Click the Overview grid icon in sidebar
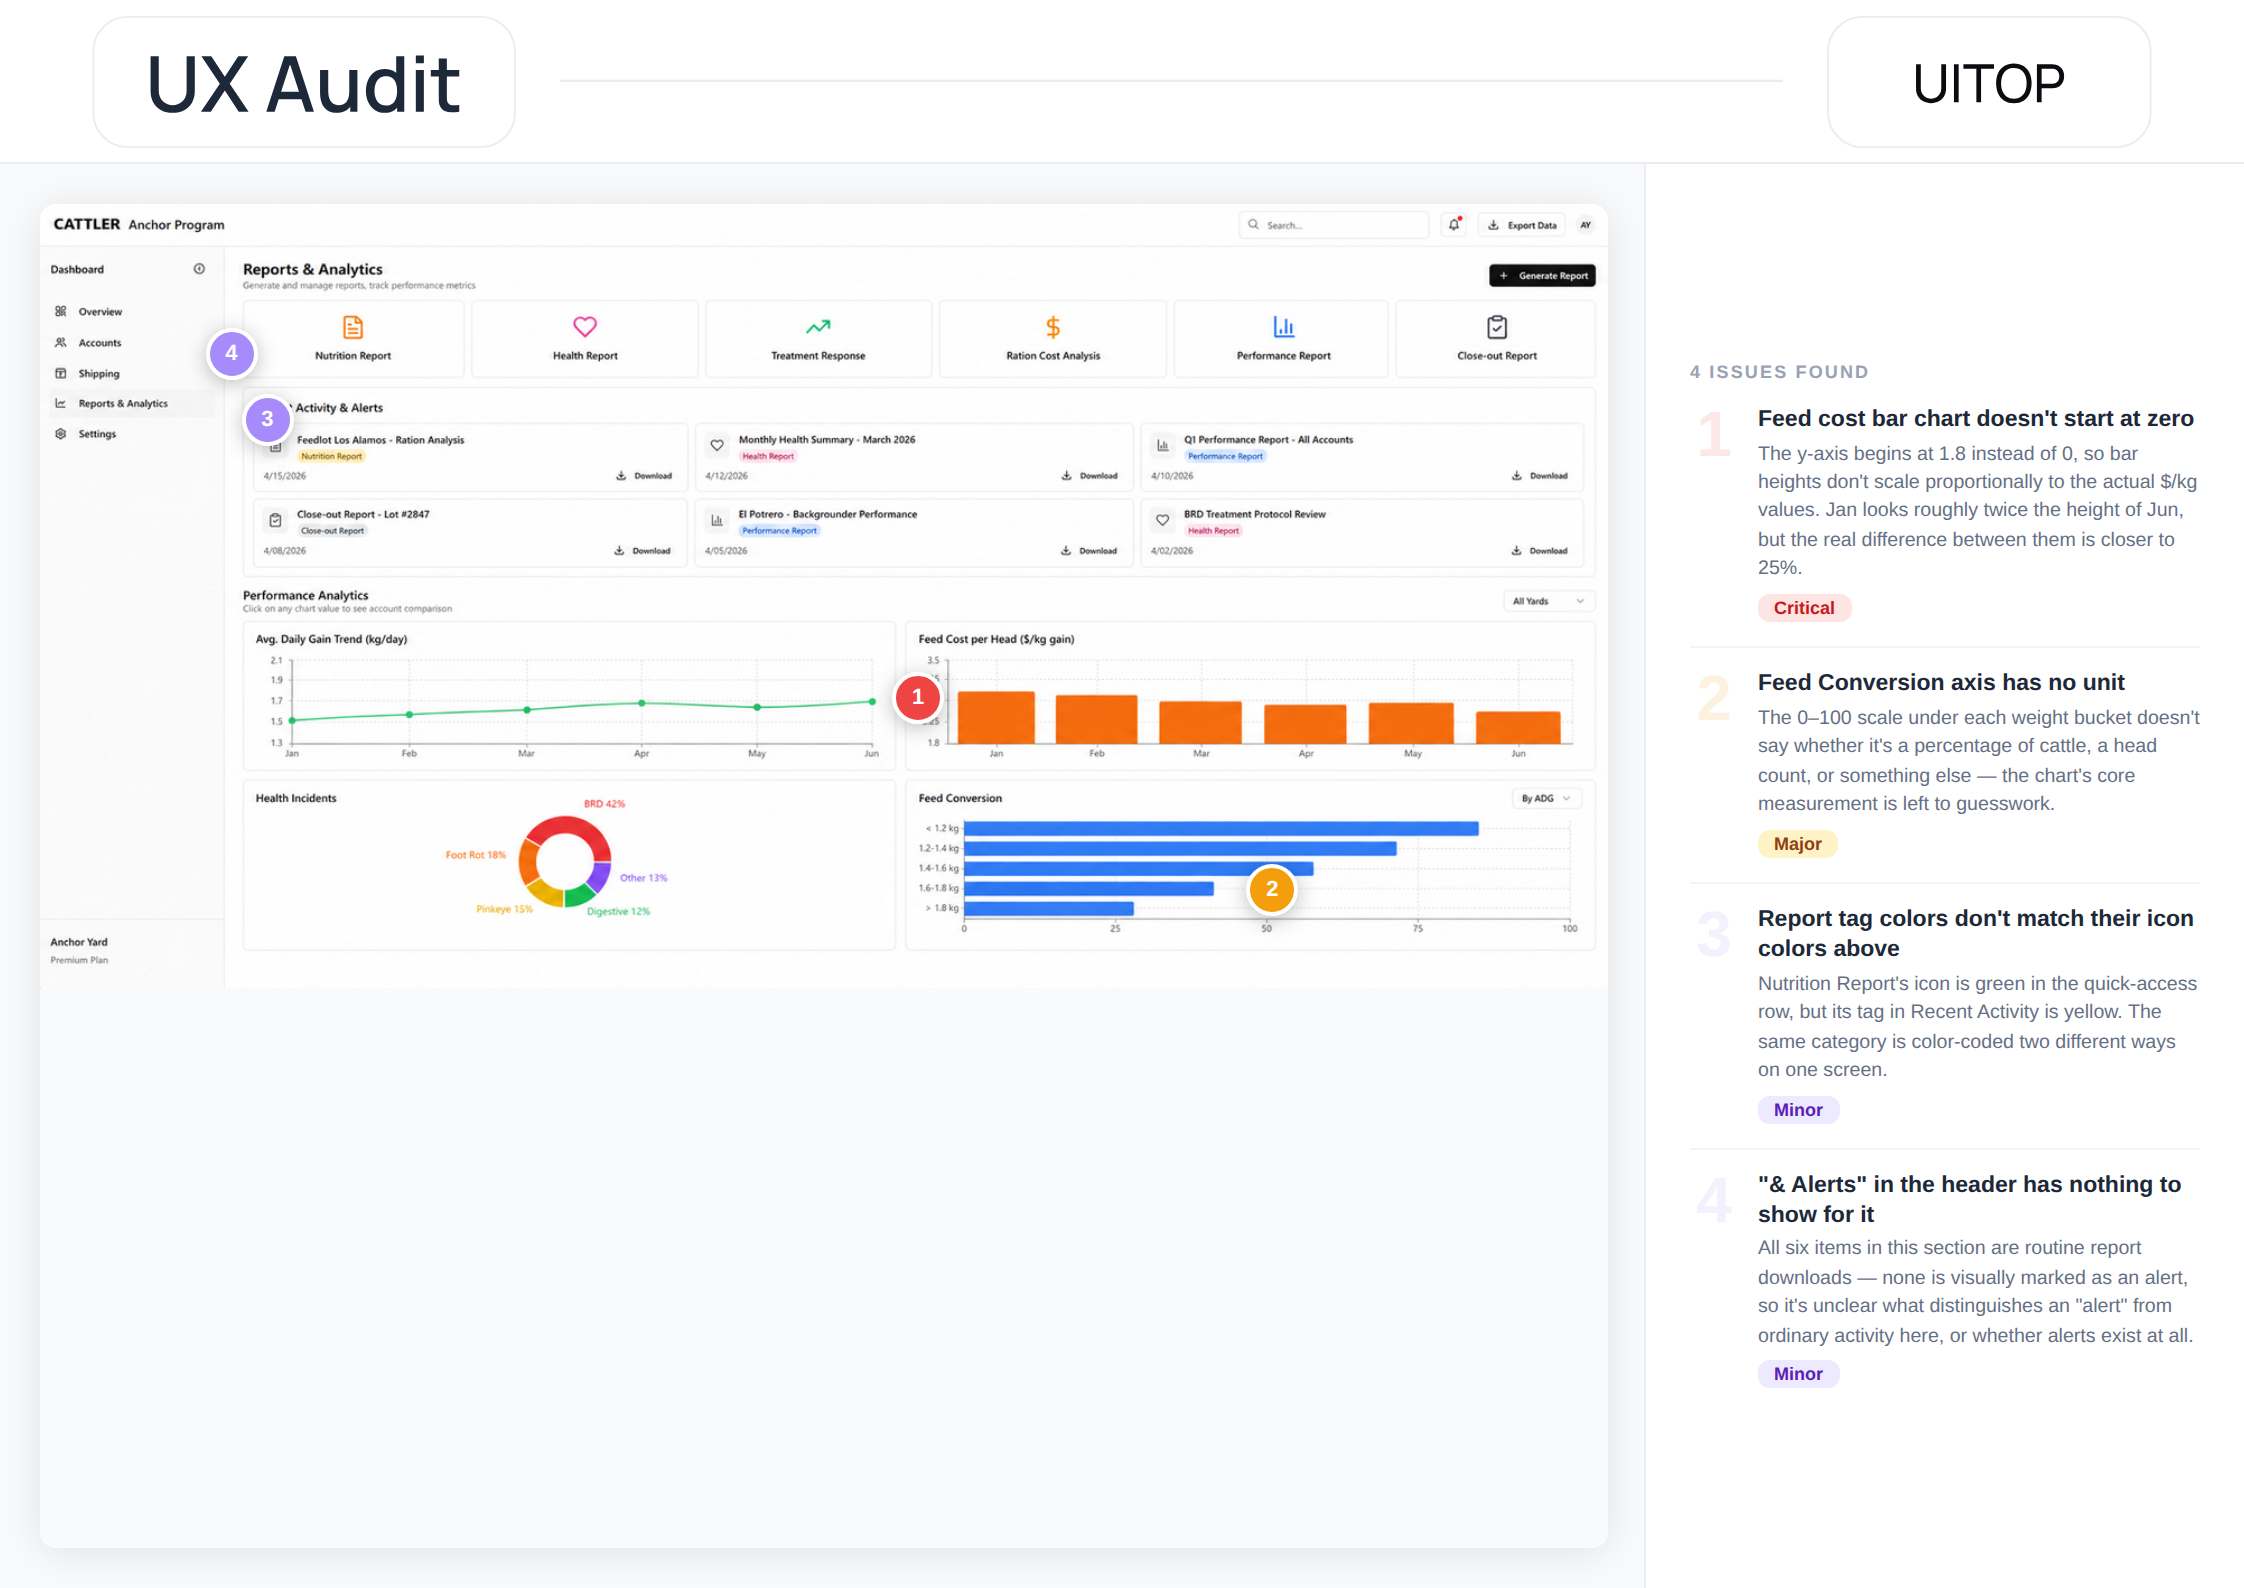Viewport: 2244px width, 1588px height. tap(61, 312)
